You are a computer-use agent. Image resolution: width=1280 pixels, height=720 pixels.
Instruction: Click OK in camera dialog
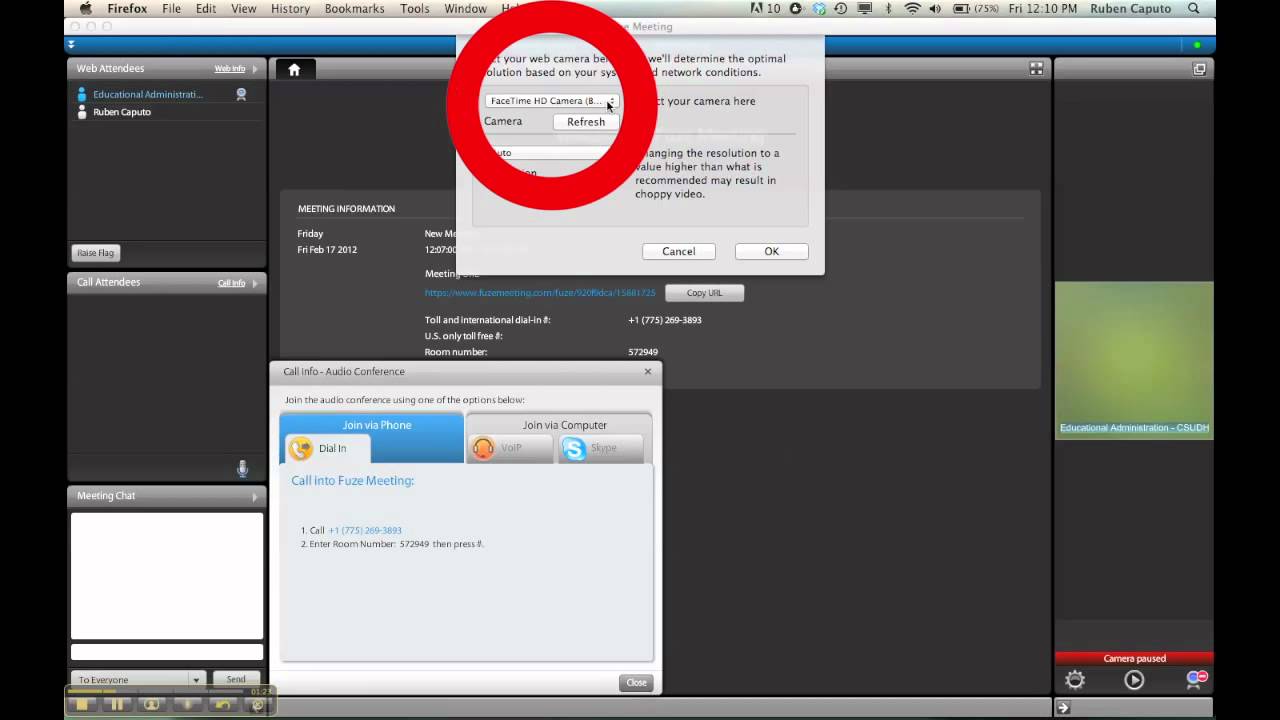771,251
